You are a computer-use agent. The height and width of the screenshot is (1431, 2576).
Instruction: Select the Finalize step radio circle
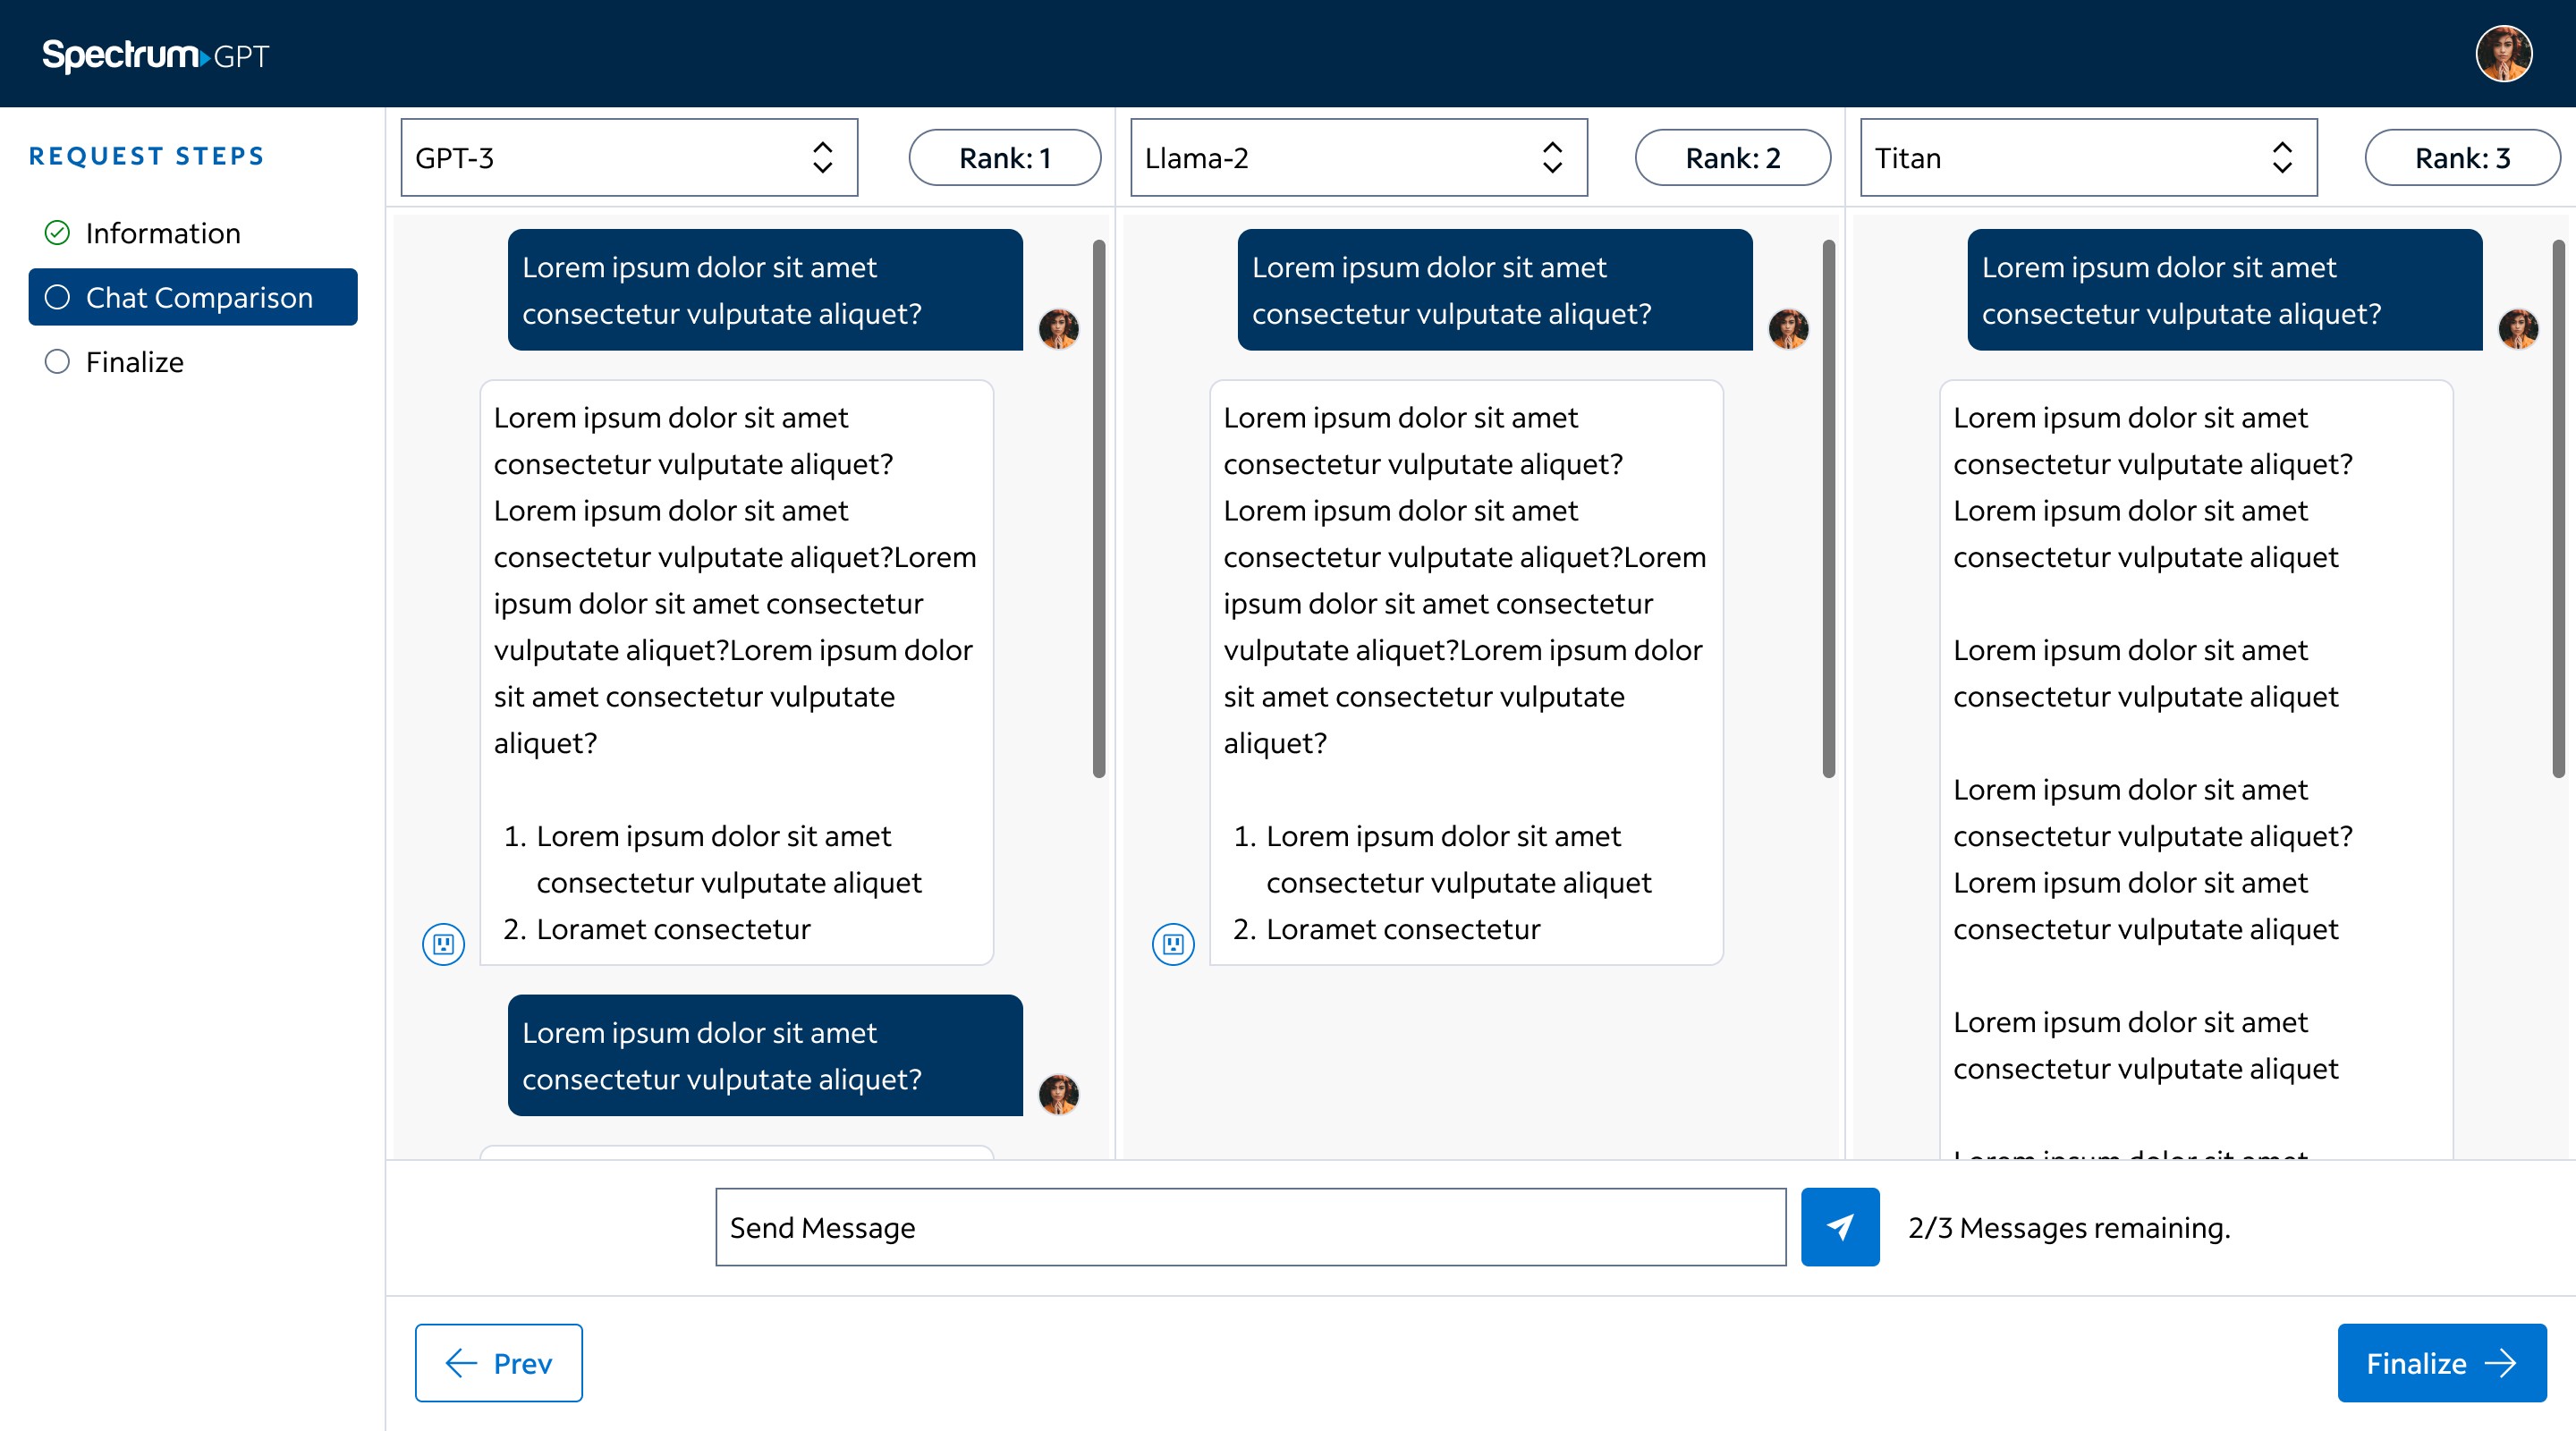57,361
